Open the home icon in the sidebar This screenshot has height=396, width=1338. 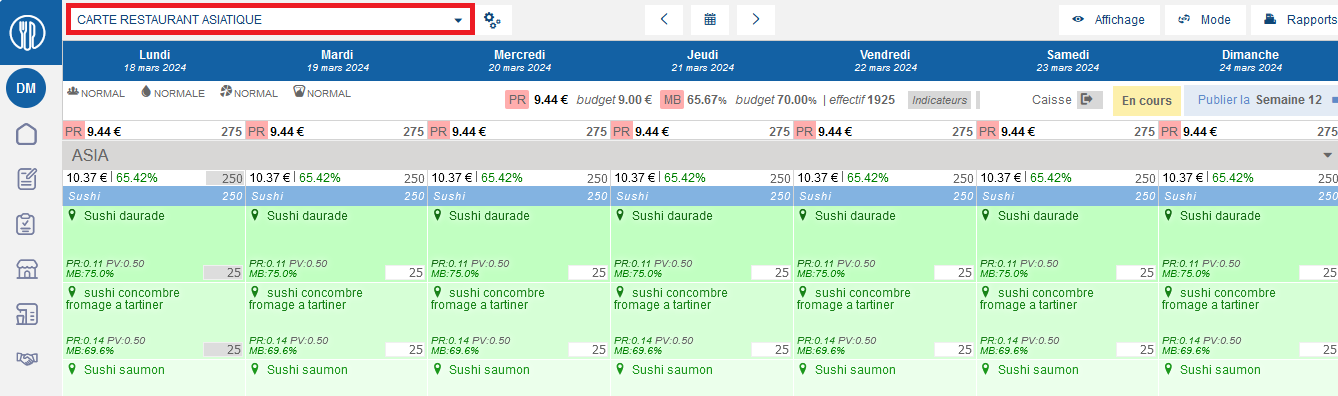(27, 134)
